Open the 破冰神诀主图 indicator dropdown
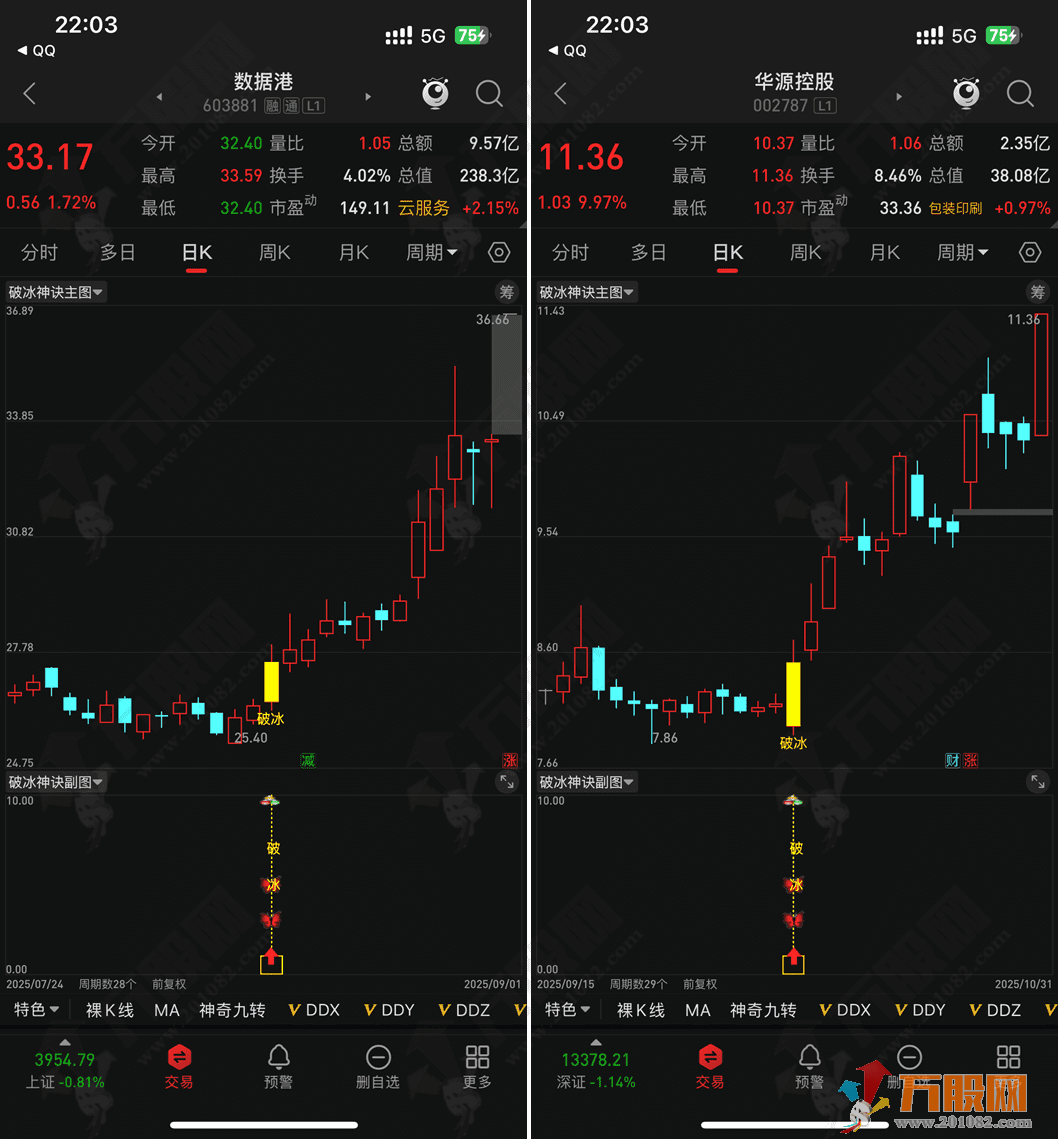The width and height of the screenshot is (1058, 1139). click(56, 292)
